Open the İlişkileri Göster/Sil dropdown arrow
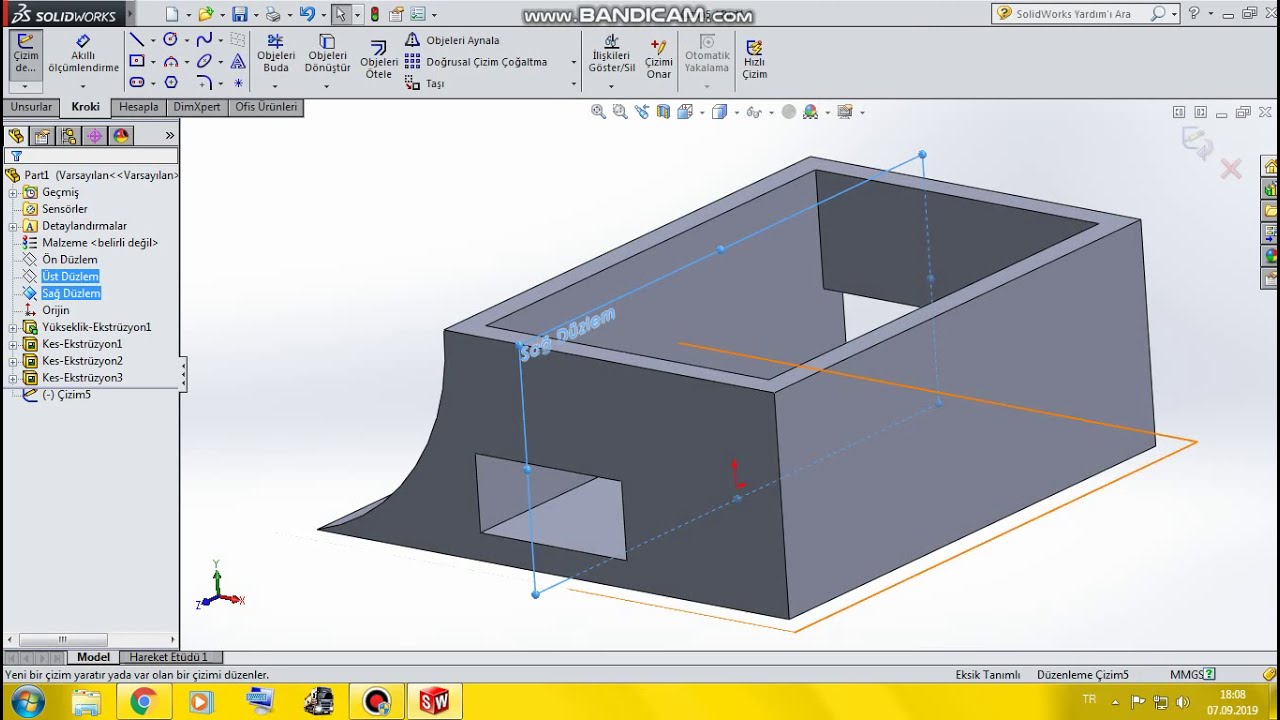 point(612,86)
